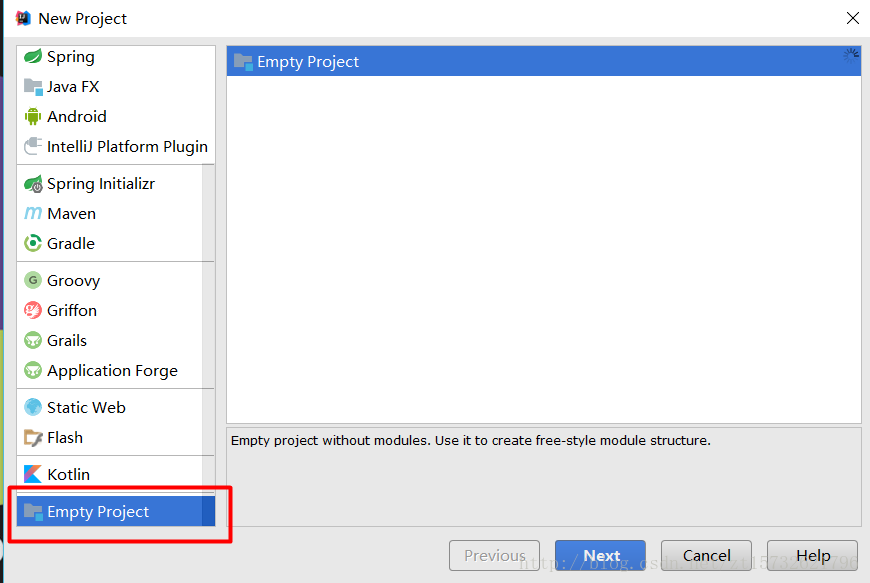Pick Grails label in project list
Image resolution: width=870 pixels, height=583 pixels.
(67, 341)
